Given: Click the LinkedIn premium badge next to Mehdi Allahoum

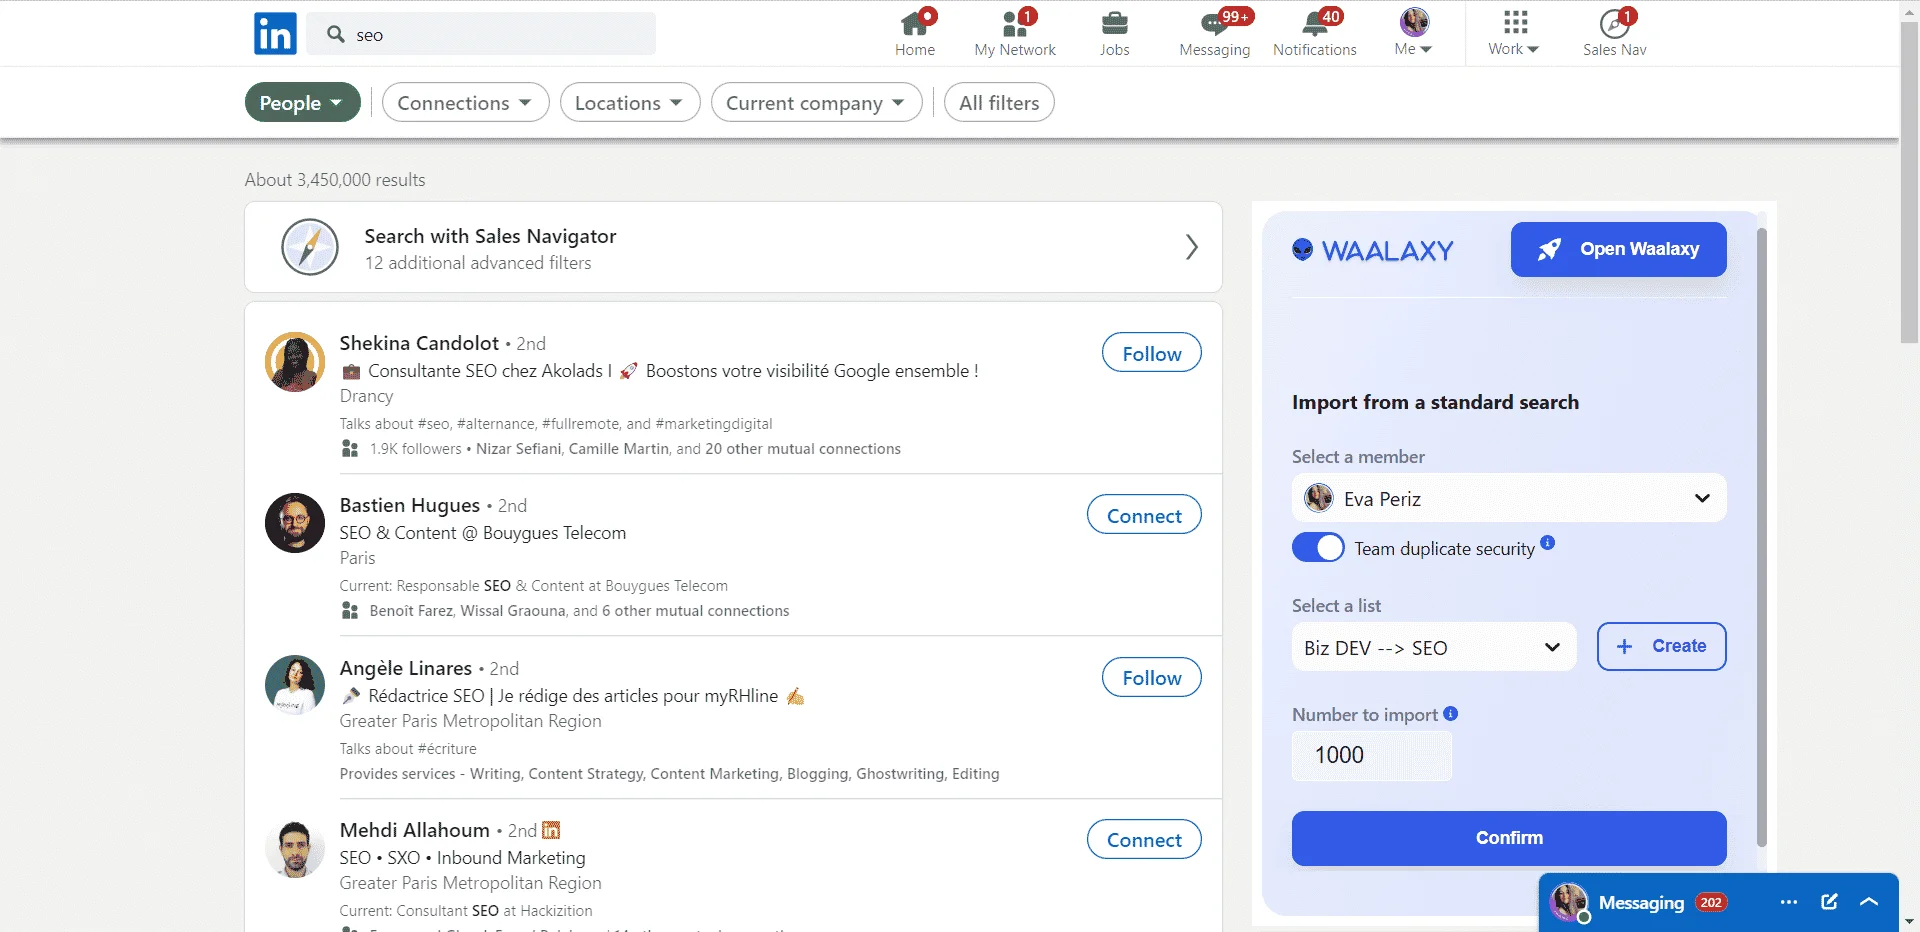Looking at the screenshot, I should coord(551,830).
